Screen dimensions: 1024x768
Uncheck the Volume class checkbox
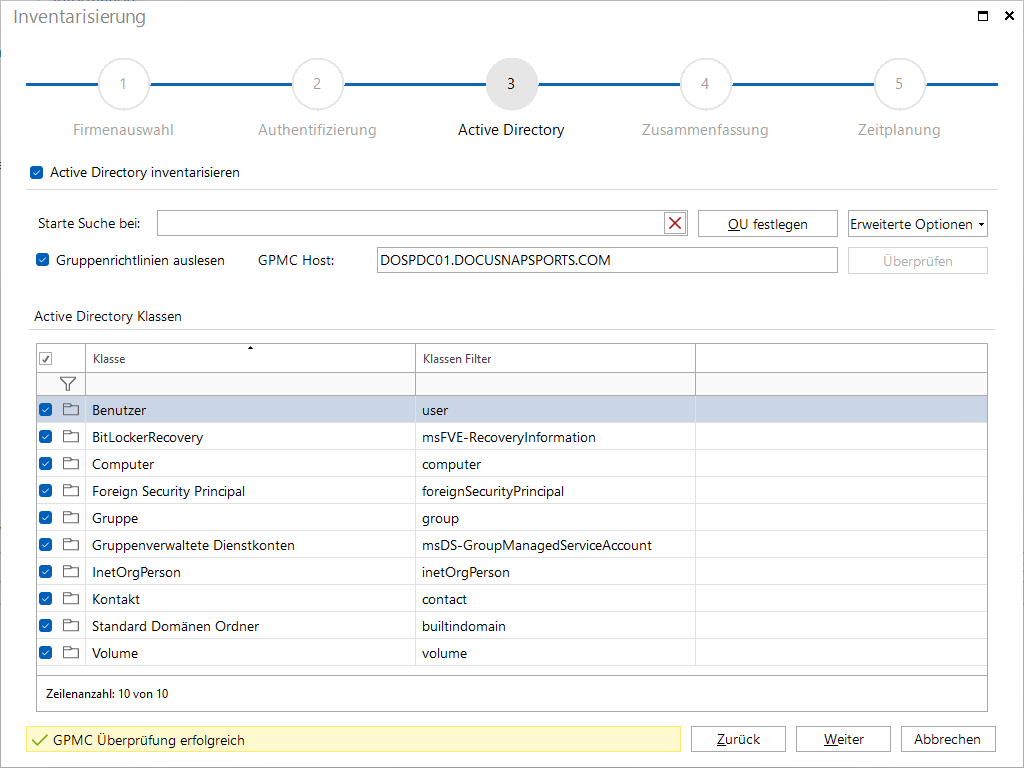click(x=45, y=652)
